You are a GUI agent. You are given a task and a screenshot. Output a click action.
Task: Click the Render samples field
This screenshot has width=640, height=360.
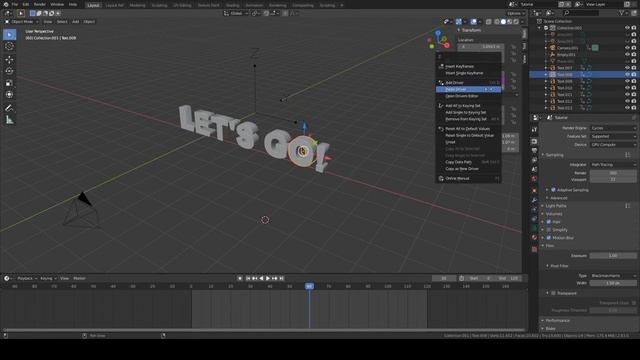tap(613, 173)
